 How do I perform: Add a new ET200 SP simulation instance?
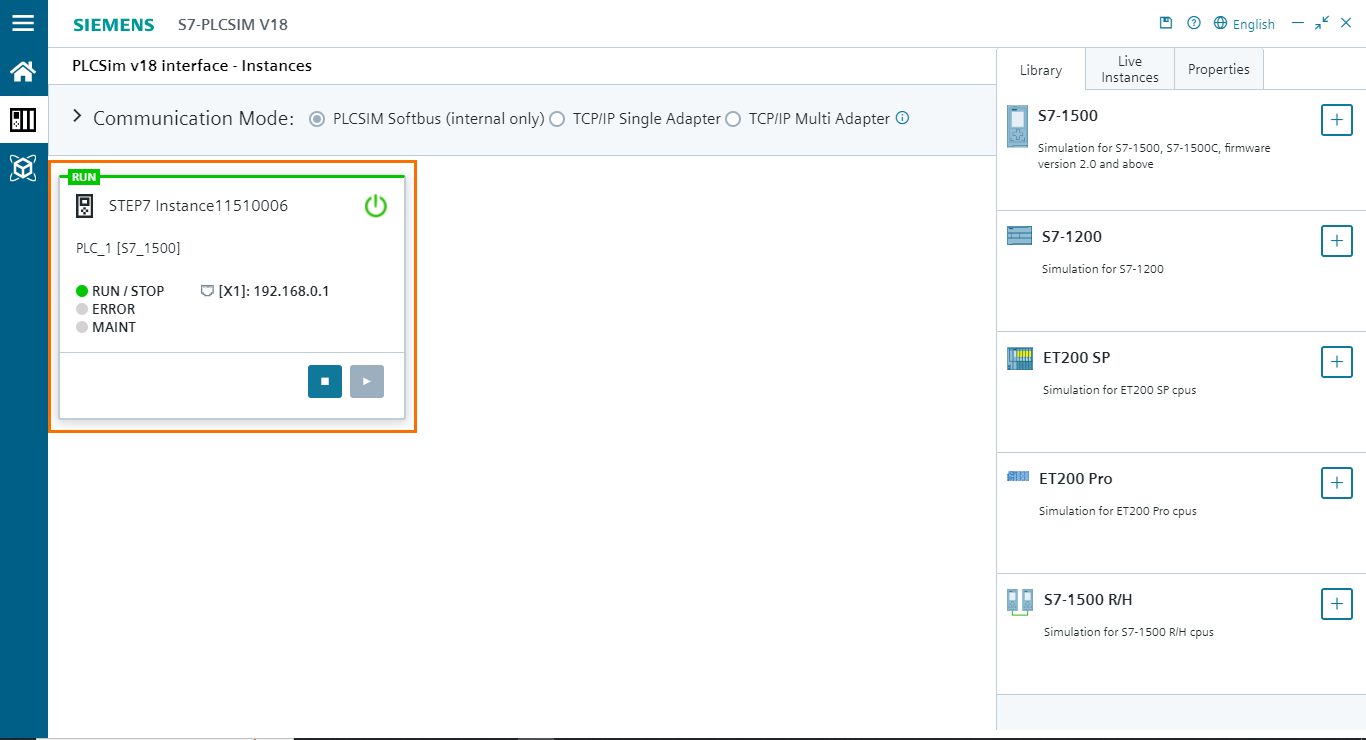pos(1337,362)
